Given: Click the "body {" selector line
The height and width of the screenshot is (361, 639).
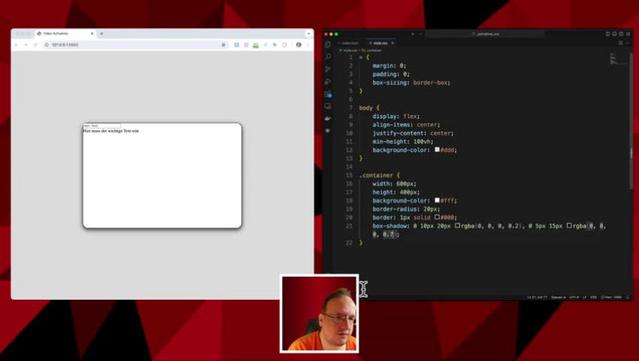Looking at the screenshot, I should click(x=369, y=108).
